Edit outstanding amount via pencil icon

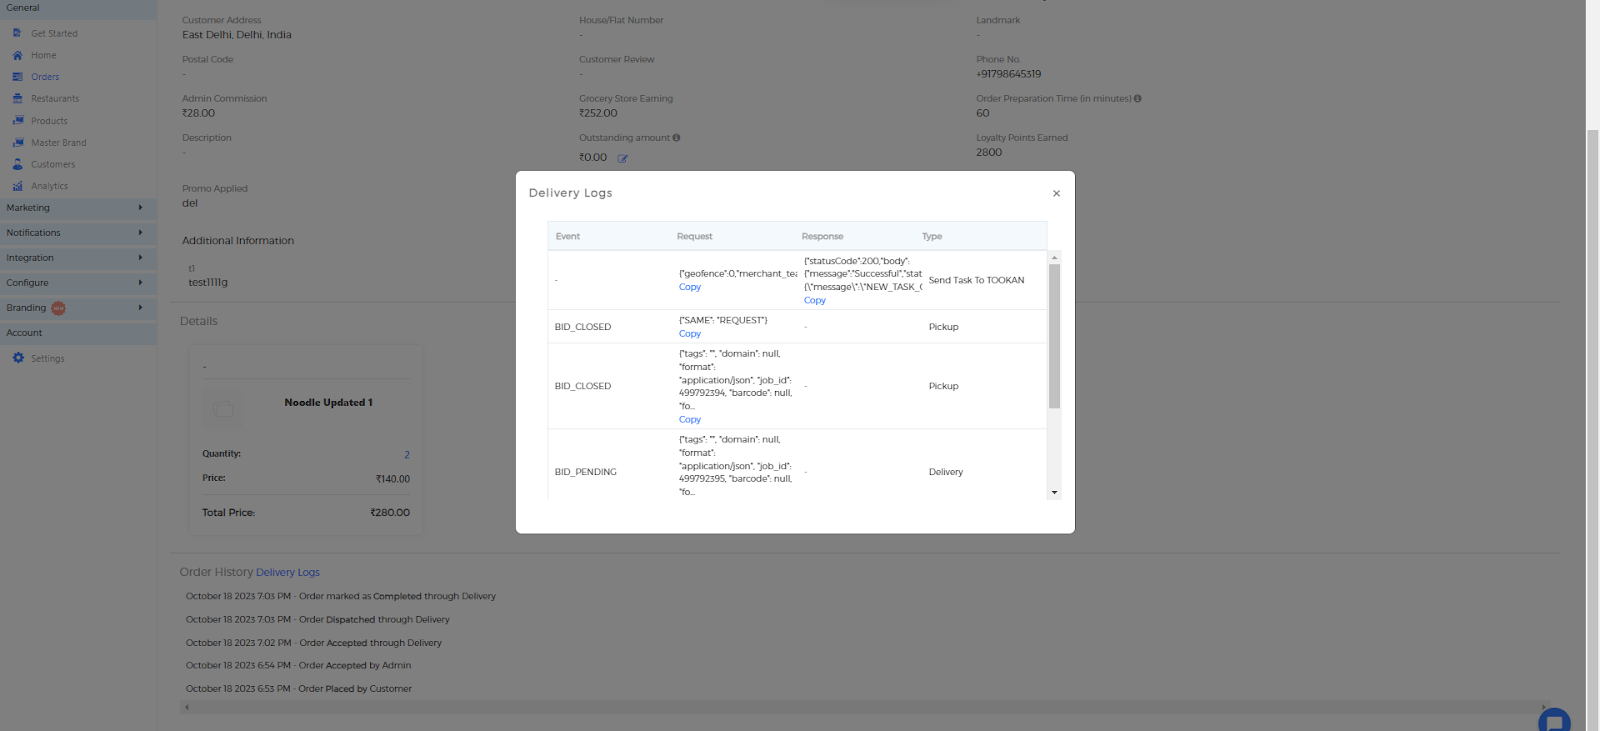[622, 158]
